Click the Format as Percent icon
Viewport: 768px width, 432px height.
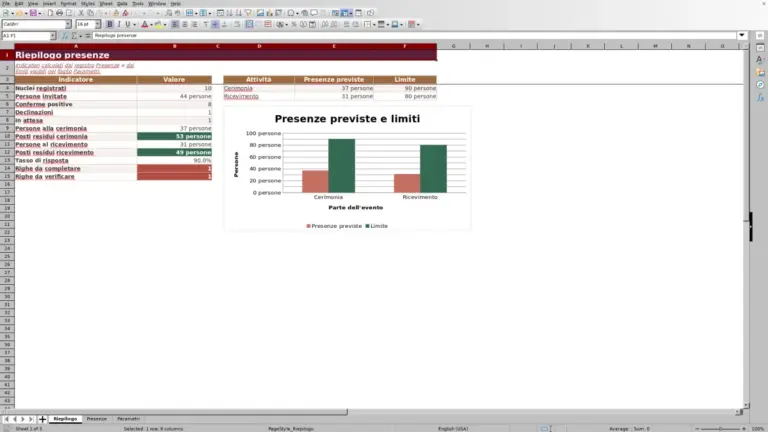(294, 24)
